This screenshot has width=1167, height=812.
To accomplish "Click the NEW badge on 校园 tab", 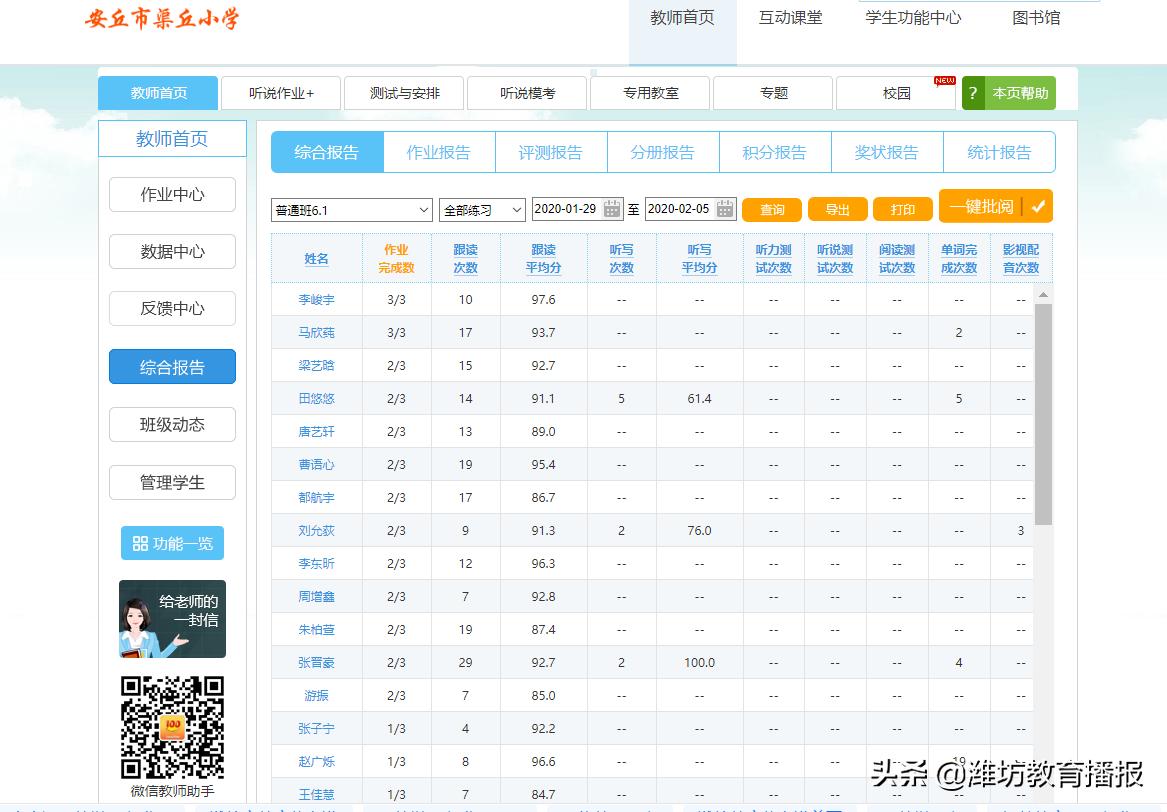I will tap(943, 81).
